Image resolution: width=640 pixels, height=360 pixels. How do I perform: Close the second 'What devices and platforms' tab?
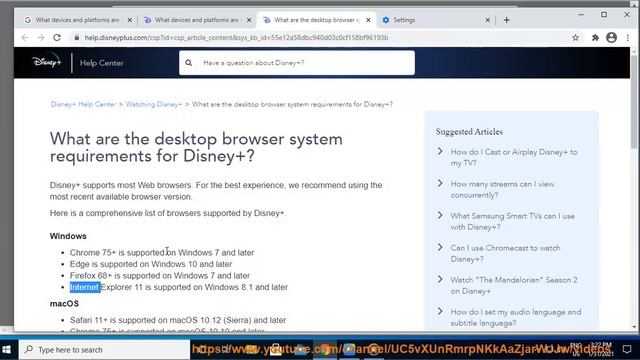click(249, 20)
